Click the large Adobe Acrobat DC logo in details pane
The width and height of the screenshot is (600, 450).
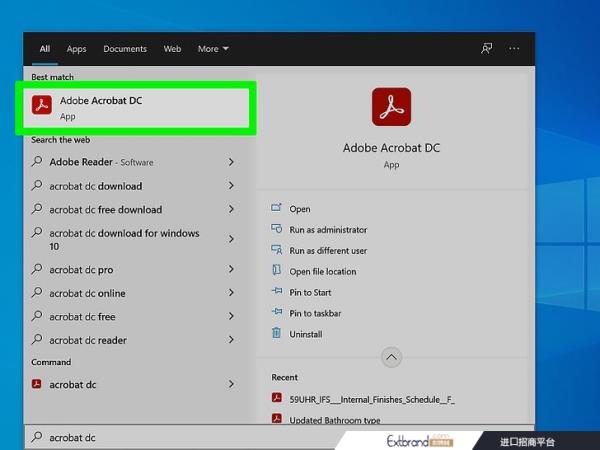pyautogui.click(x=391, y=107)
